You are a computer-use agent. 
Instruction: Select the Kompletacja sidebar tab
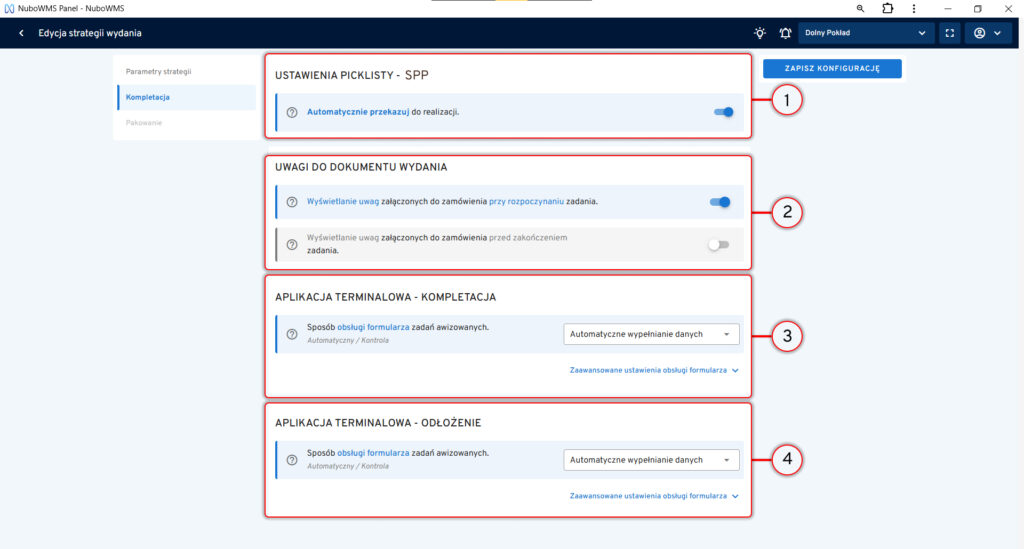click(148, 97)
